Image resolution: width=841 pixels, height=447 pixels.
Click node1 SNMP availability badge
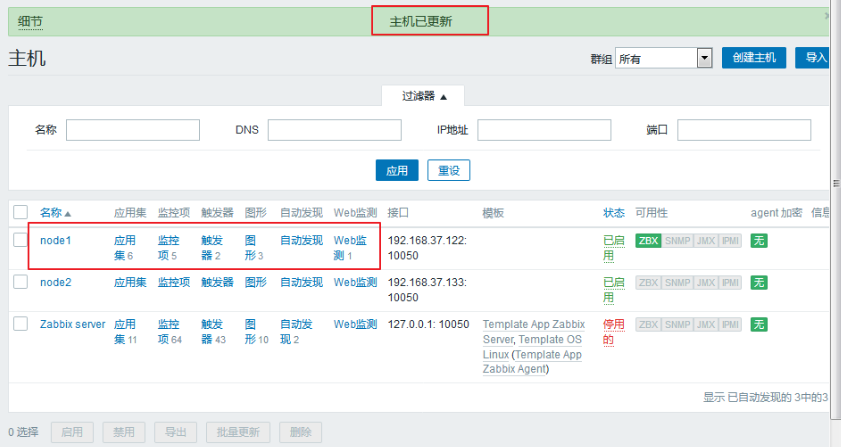(x=677, y=240)
